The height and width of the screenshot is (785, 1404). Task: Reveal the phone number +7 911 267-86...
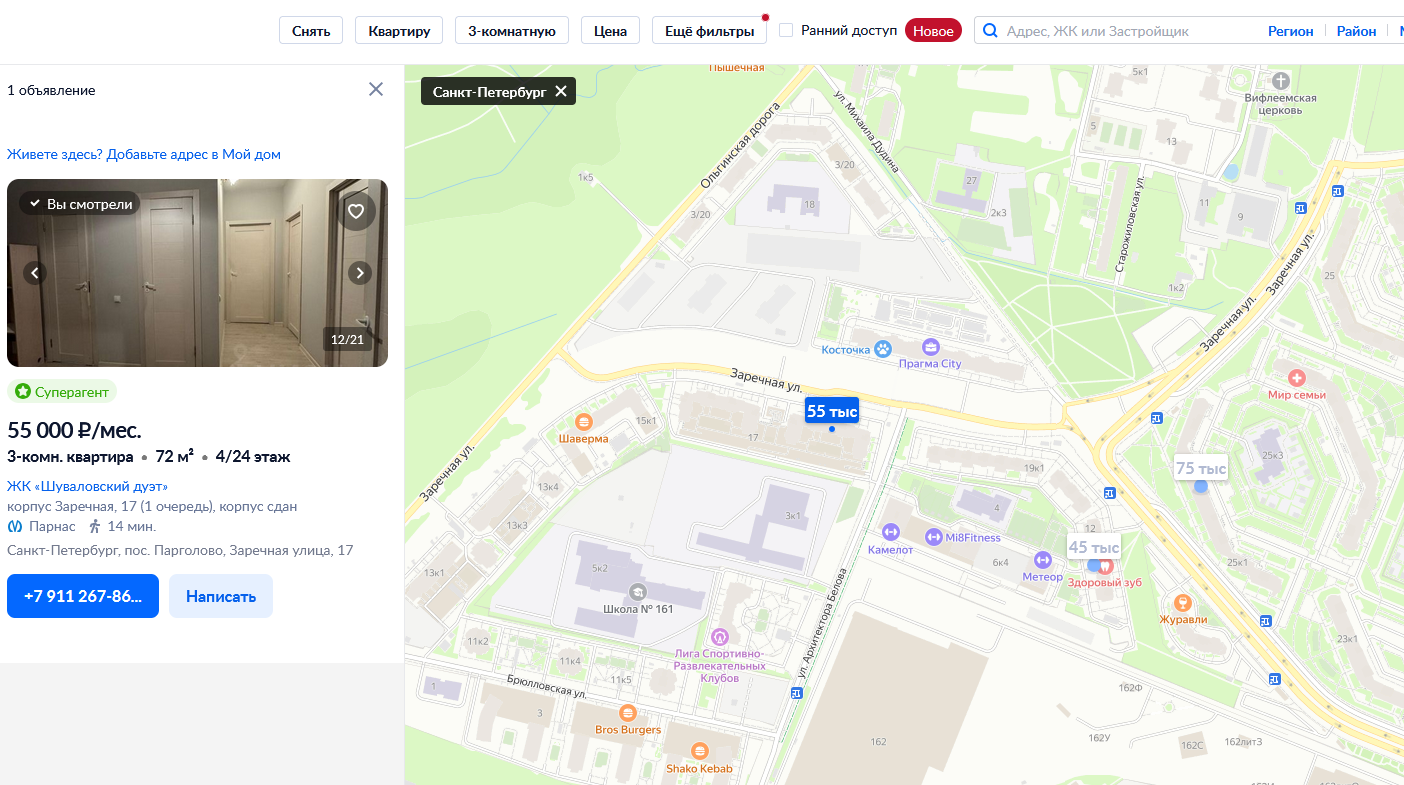[83, 596]
